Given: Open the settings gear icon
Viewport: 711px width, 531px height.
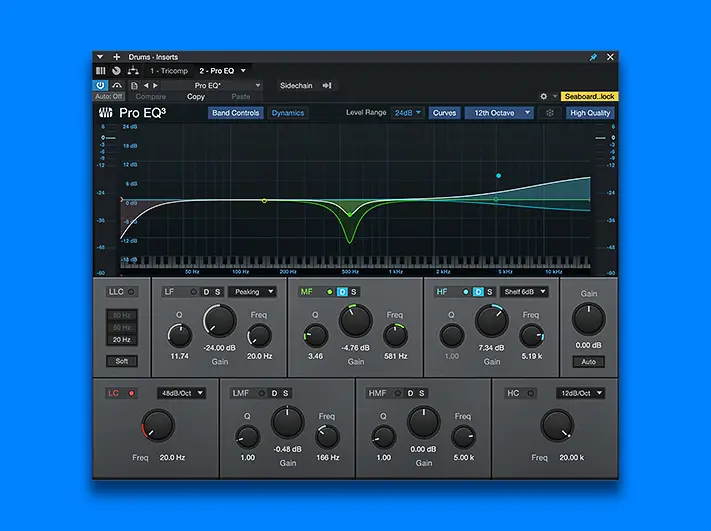Looking at the screenshot, I should (x=544, y=96).
